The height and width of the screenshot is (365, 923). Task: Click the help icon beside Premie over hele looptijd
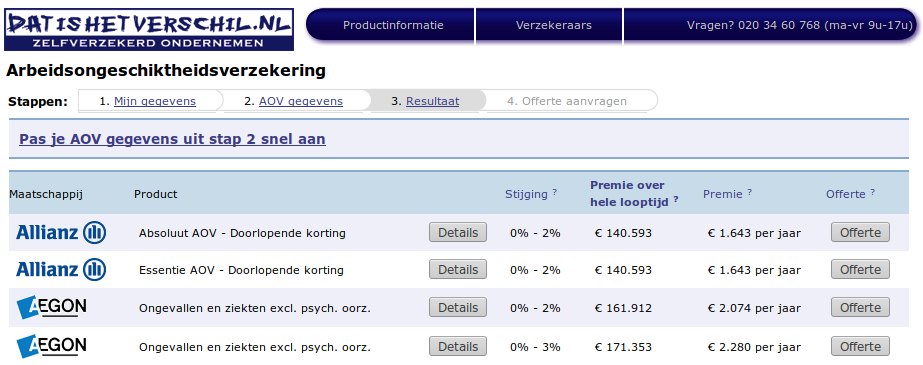[676, 199]
